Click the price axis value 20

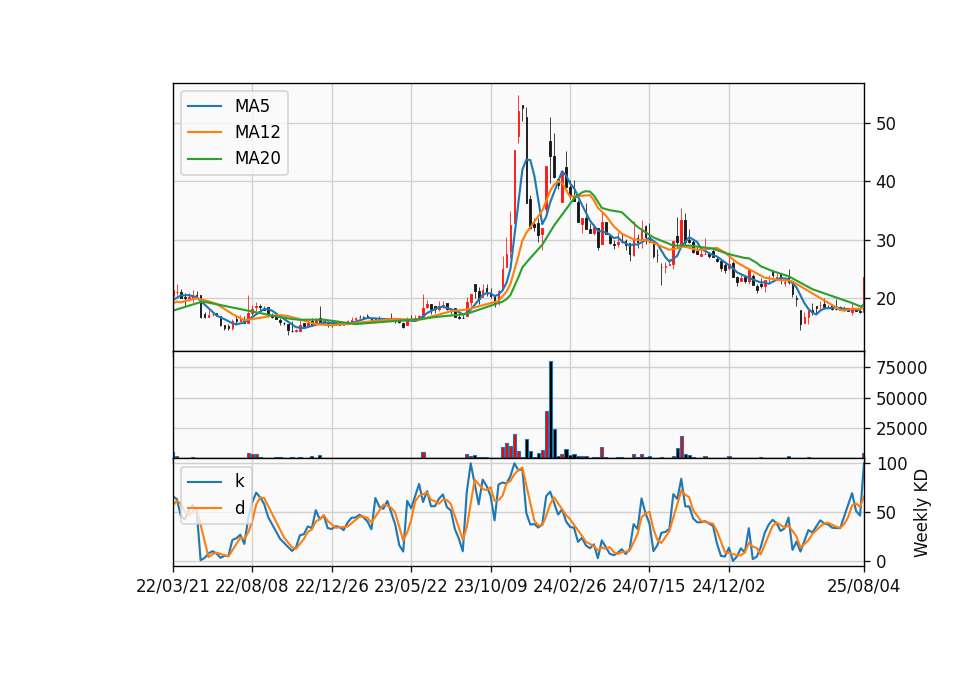(886, 299)
